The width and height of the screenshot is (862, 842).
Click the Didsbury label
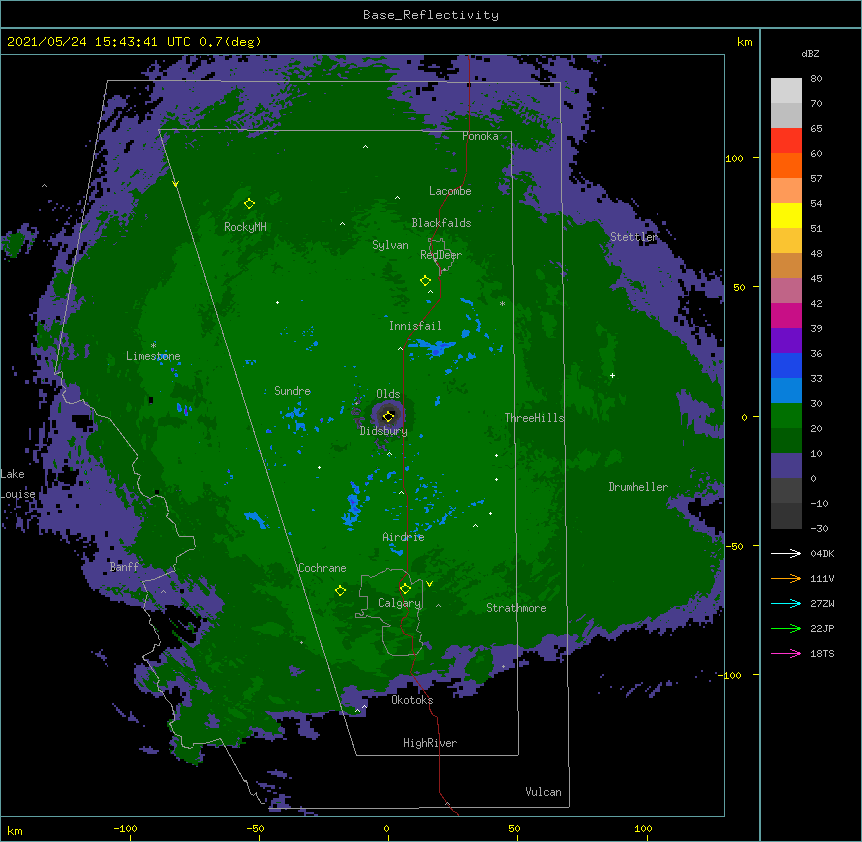tap(384, 431)
